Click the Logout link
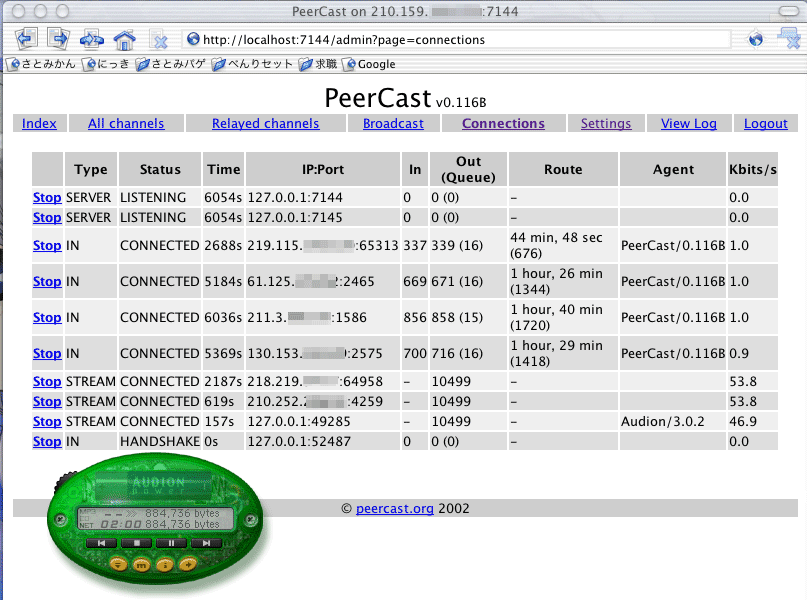 (x=766, y=123)
